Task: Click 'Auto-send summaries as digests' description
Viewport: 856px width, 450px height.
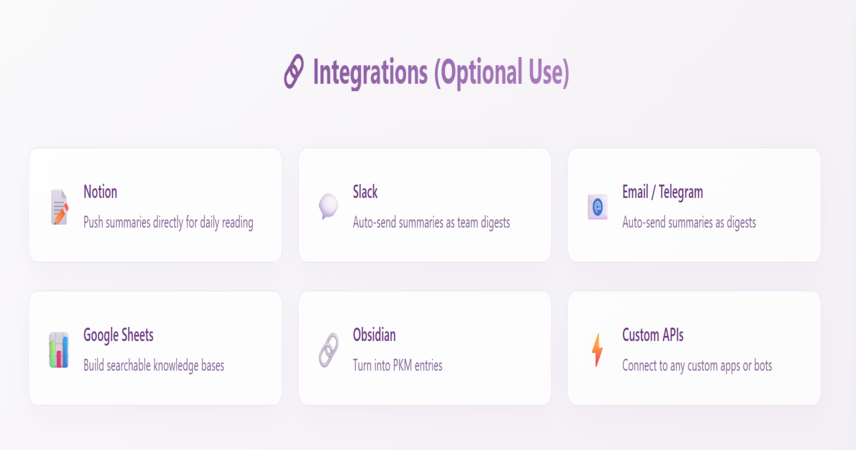Action: coord(689,223)
